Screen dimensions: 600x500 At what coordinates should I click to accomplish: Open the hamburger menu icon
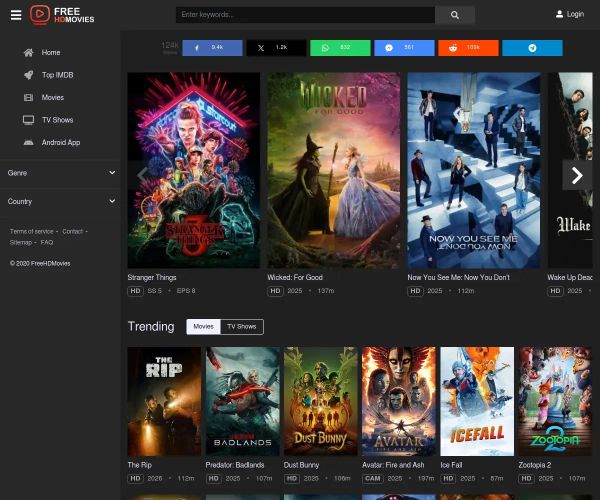16,15
